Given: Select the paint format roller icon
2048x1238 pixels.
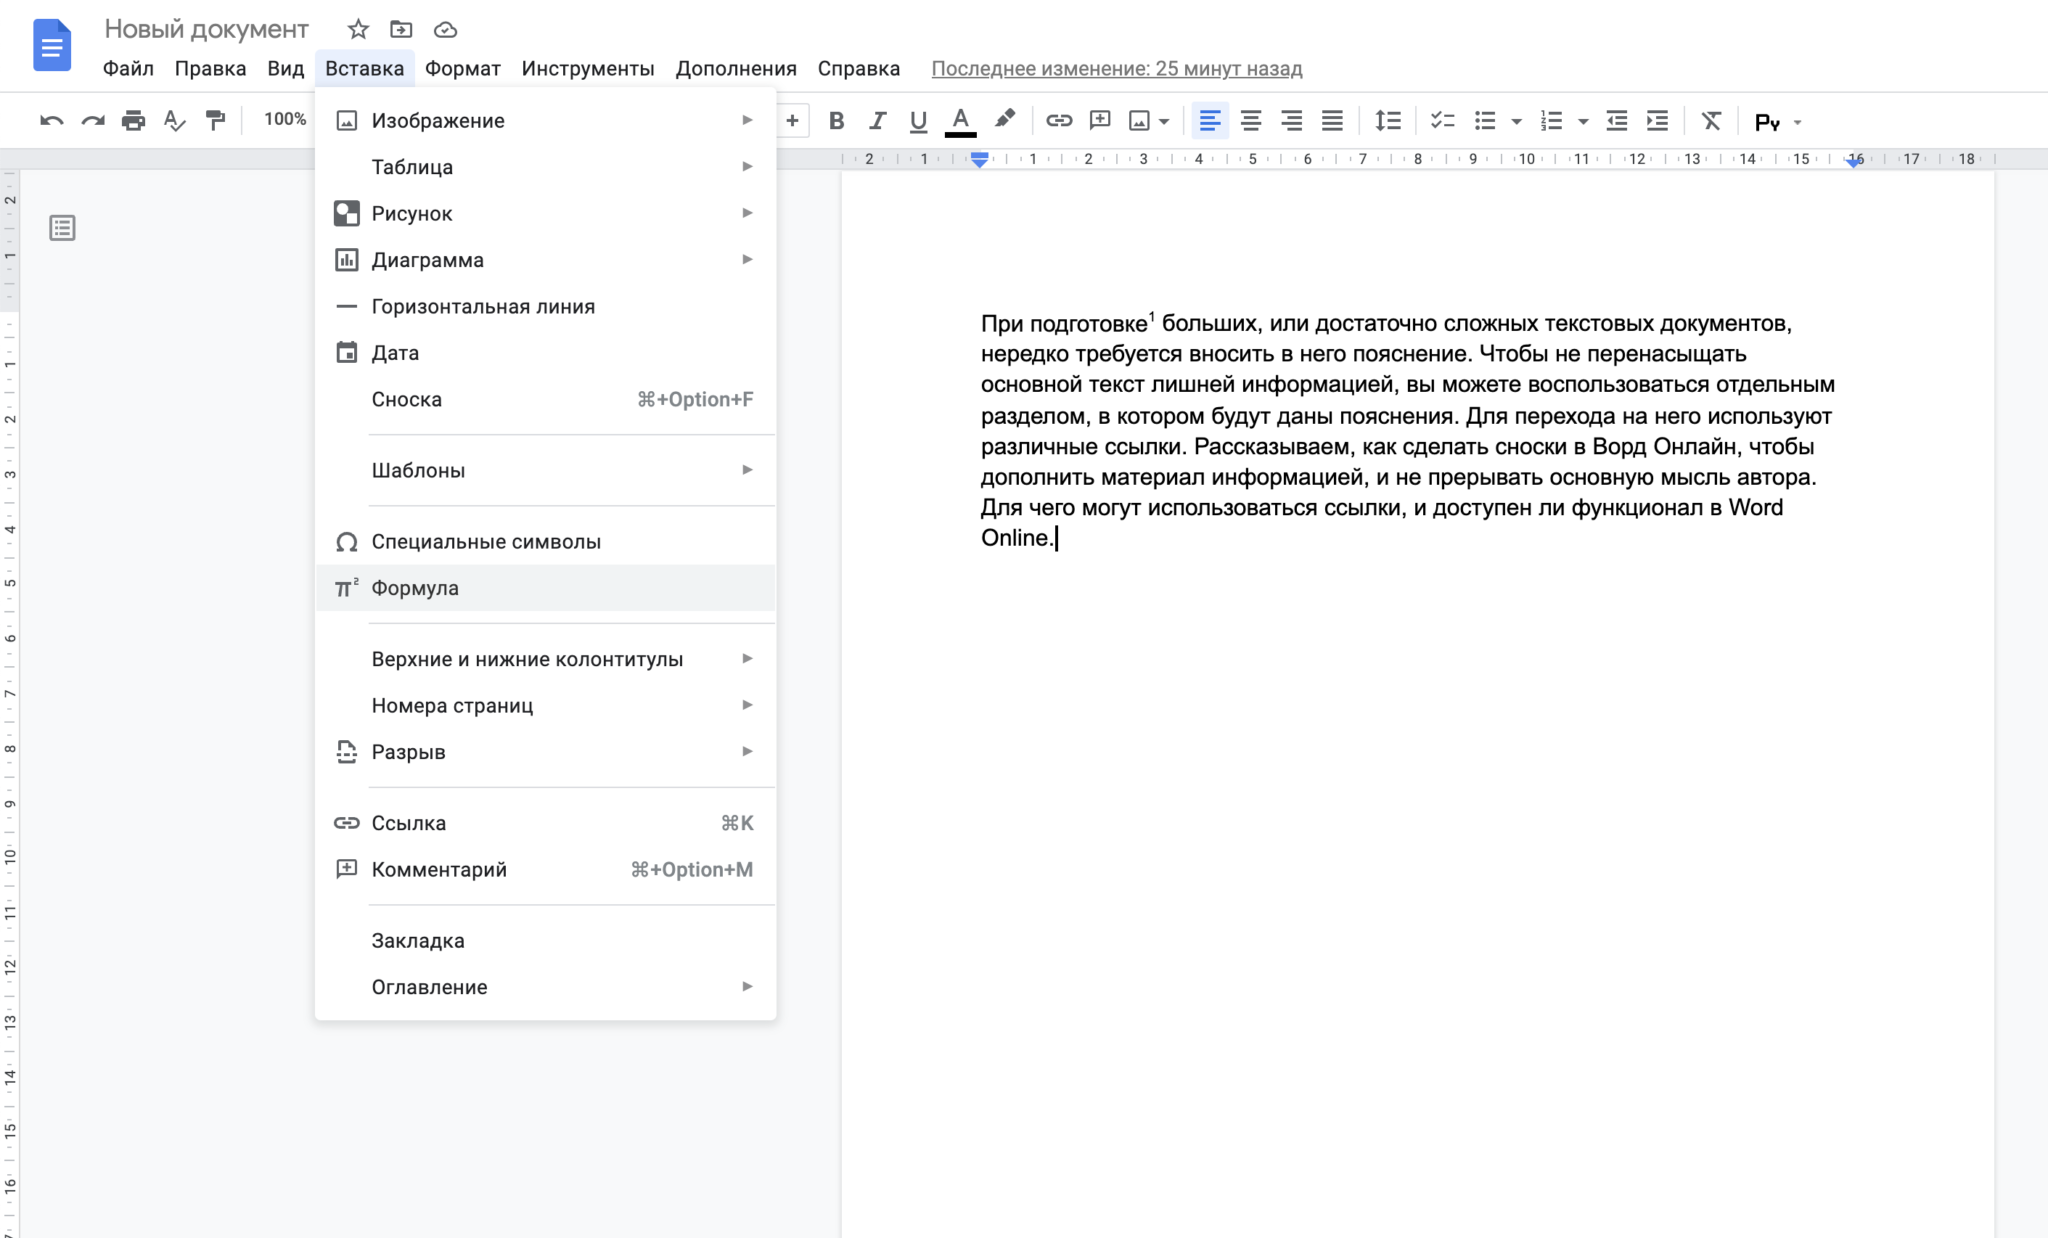Looking at the screenshot, I should pyautogui.click(x=215, y=121).
